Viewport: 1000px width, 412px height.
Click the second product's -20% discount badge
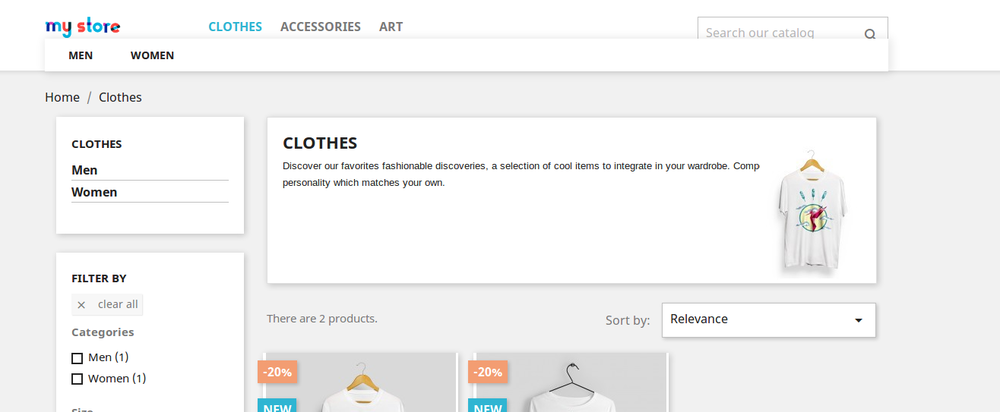488,372
